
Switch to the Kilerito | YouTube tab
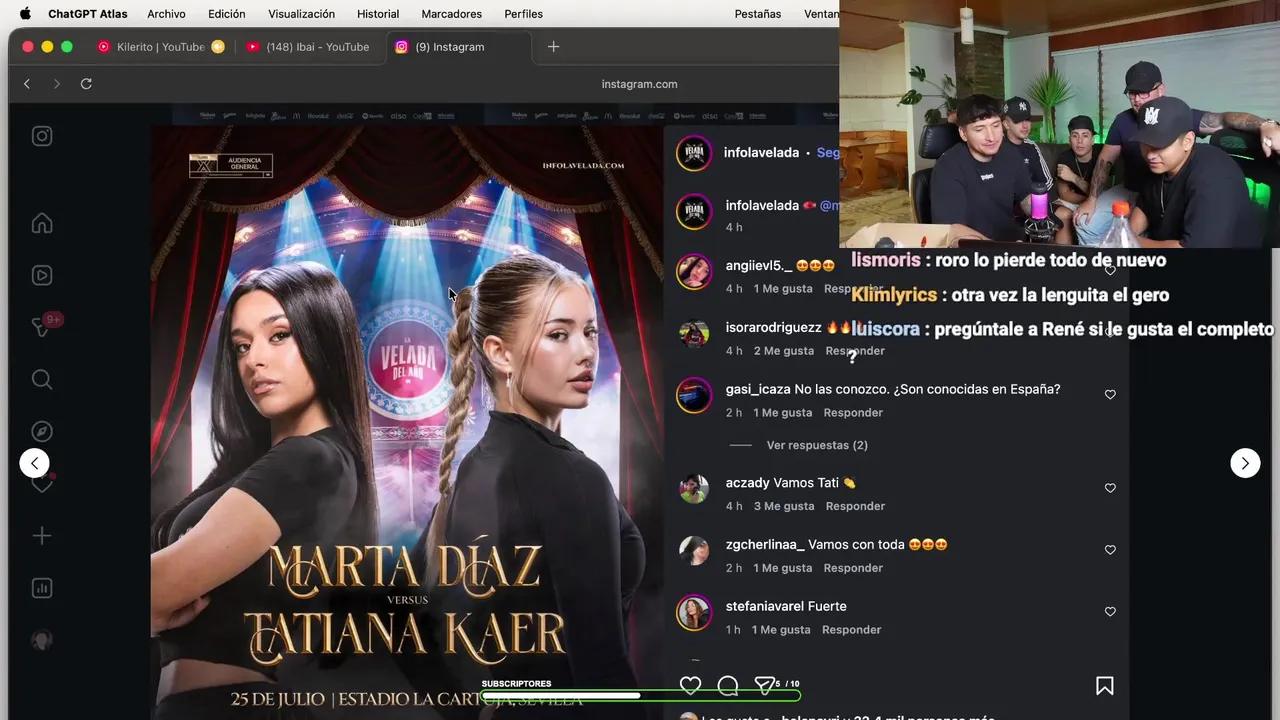tap(160, 47)
